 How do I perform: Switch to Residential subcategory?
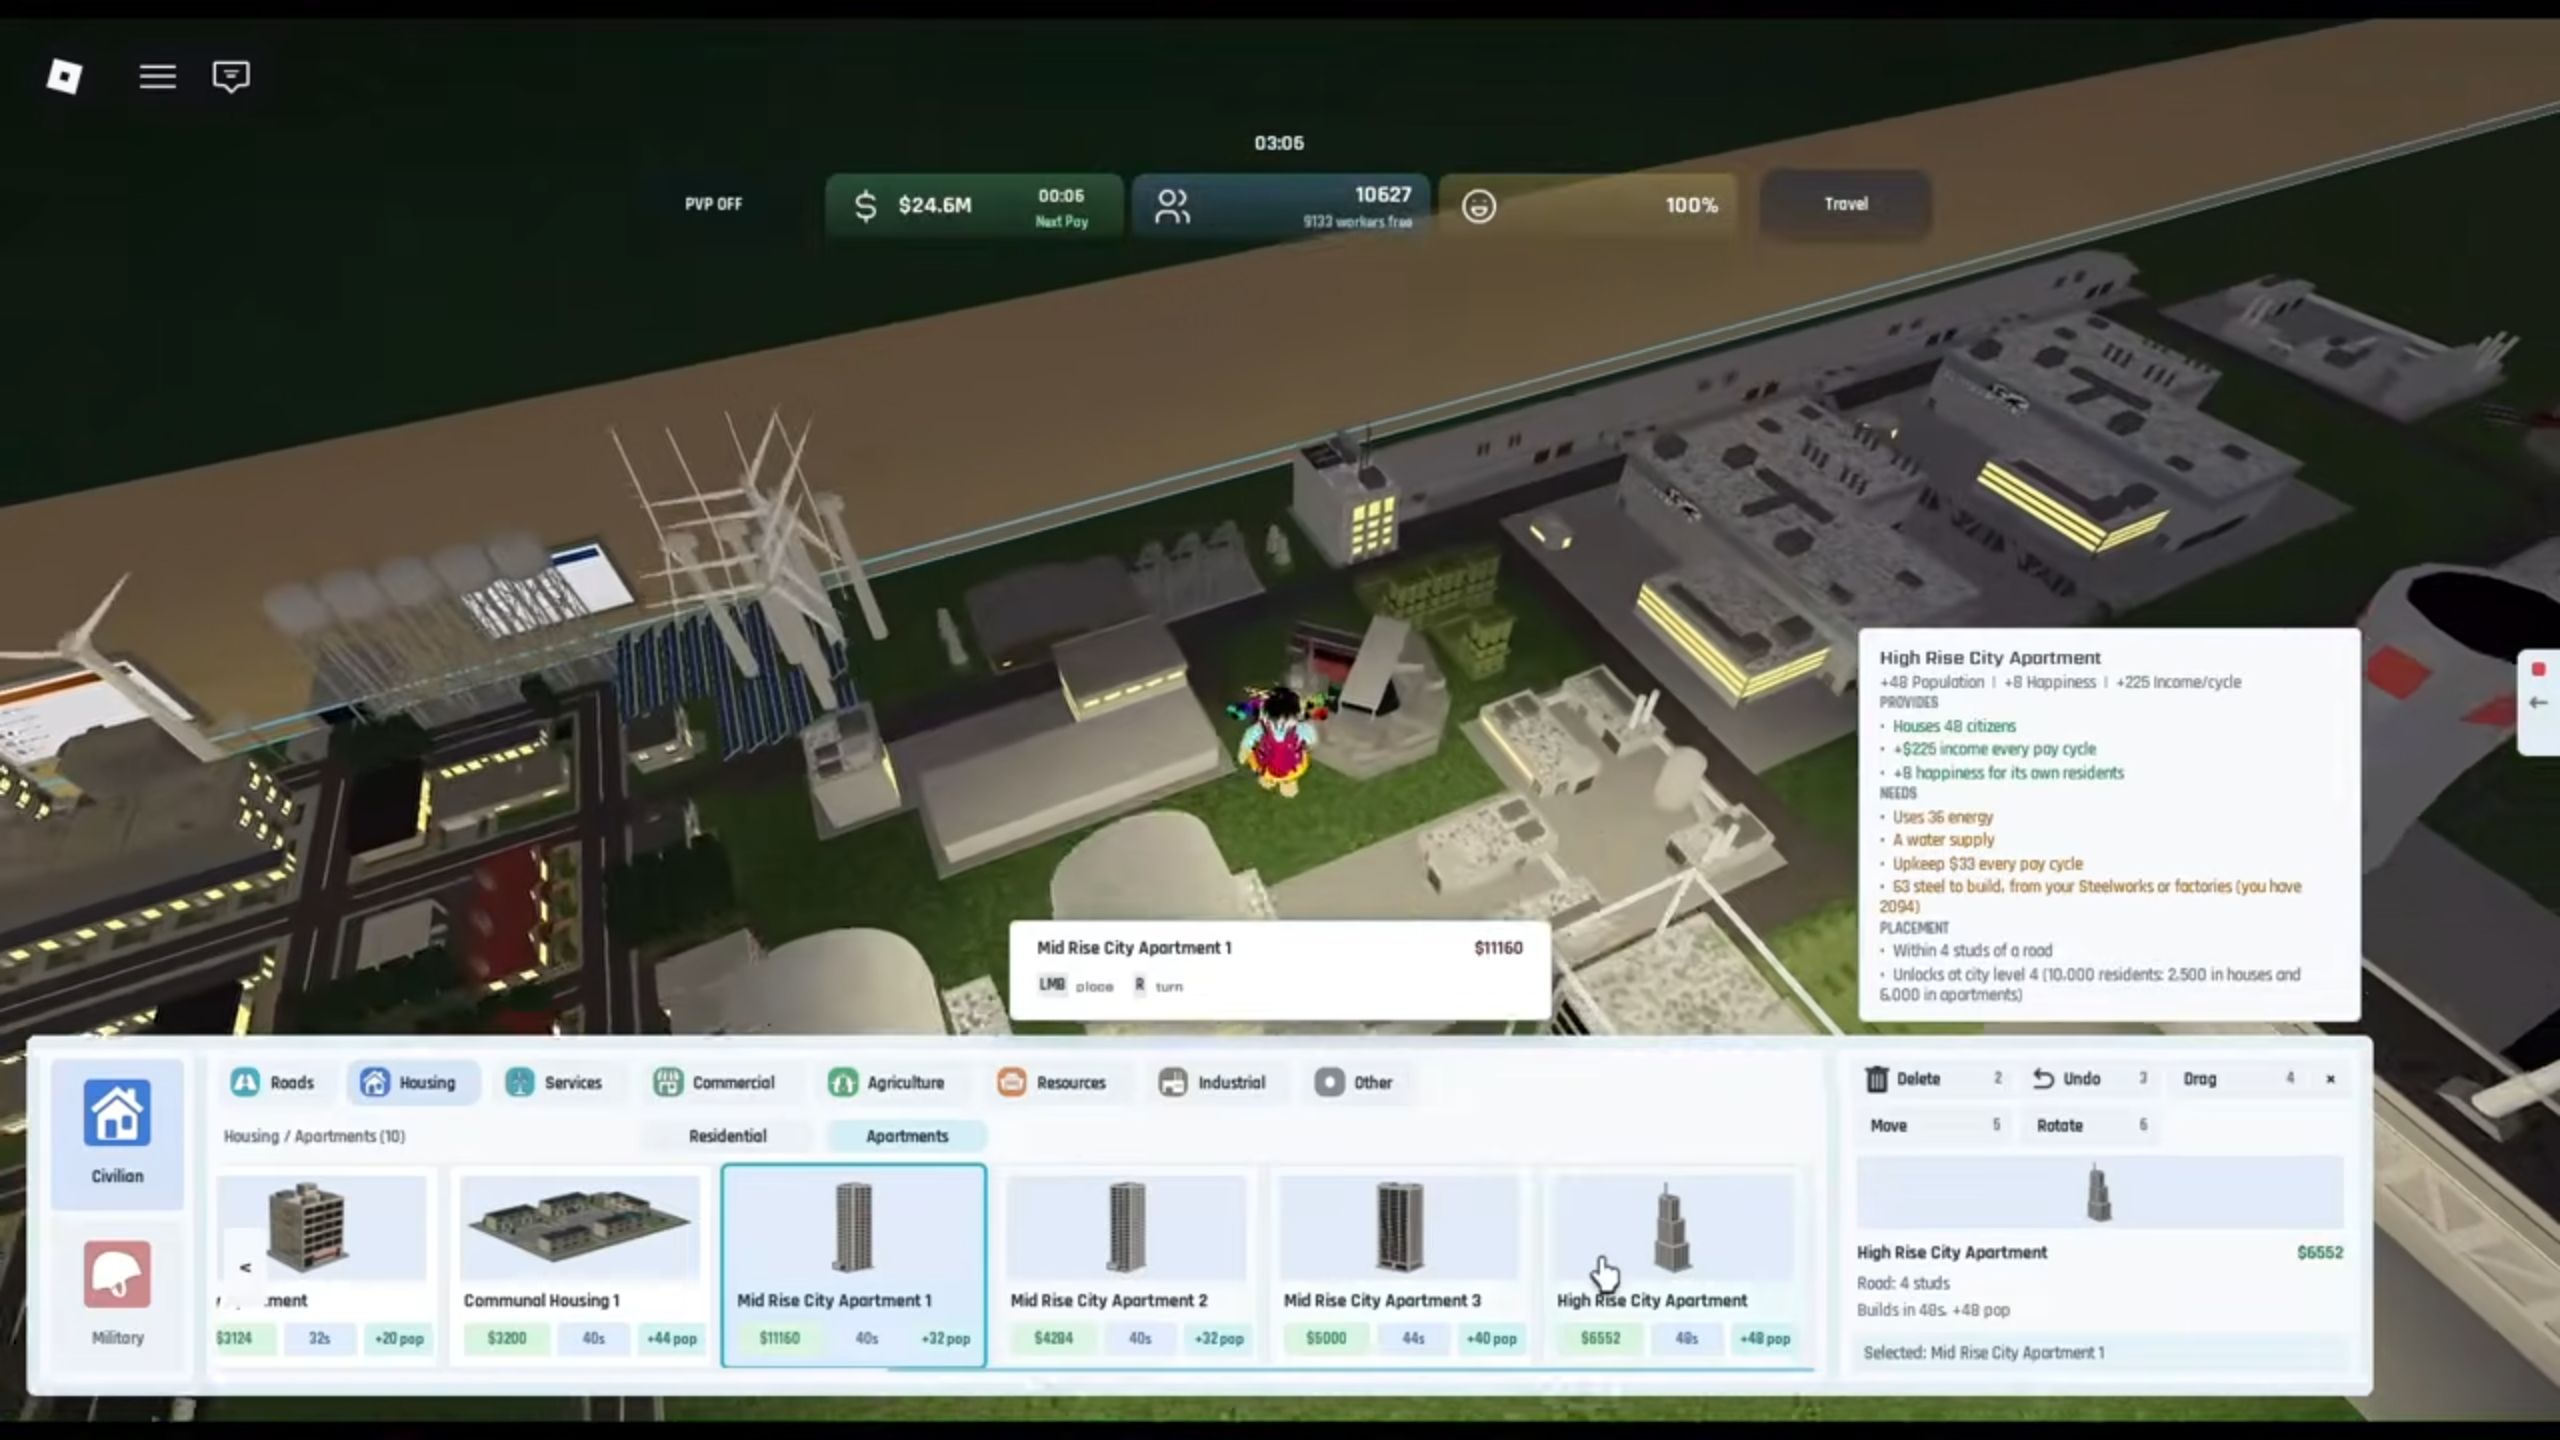[727, 1136]
